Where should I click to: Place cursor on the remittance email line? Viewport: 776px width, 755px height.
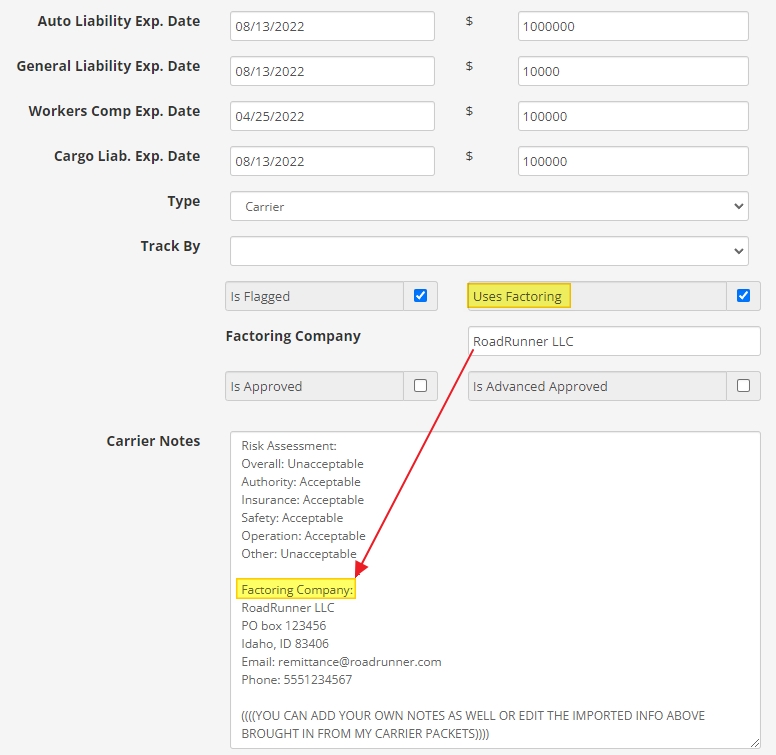pyautogui.click(x=341, y=662)
